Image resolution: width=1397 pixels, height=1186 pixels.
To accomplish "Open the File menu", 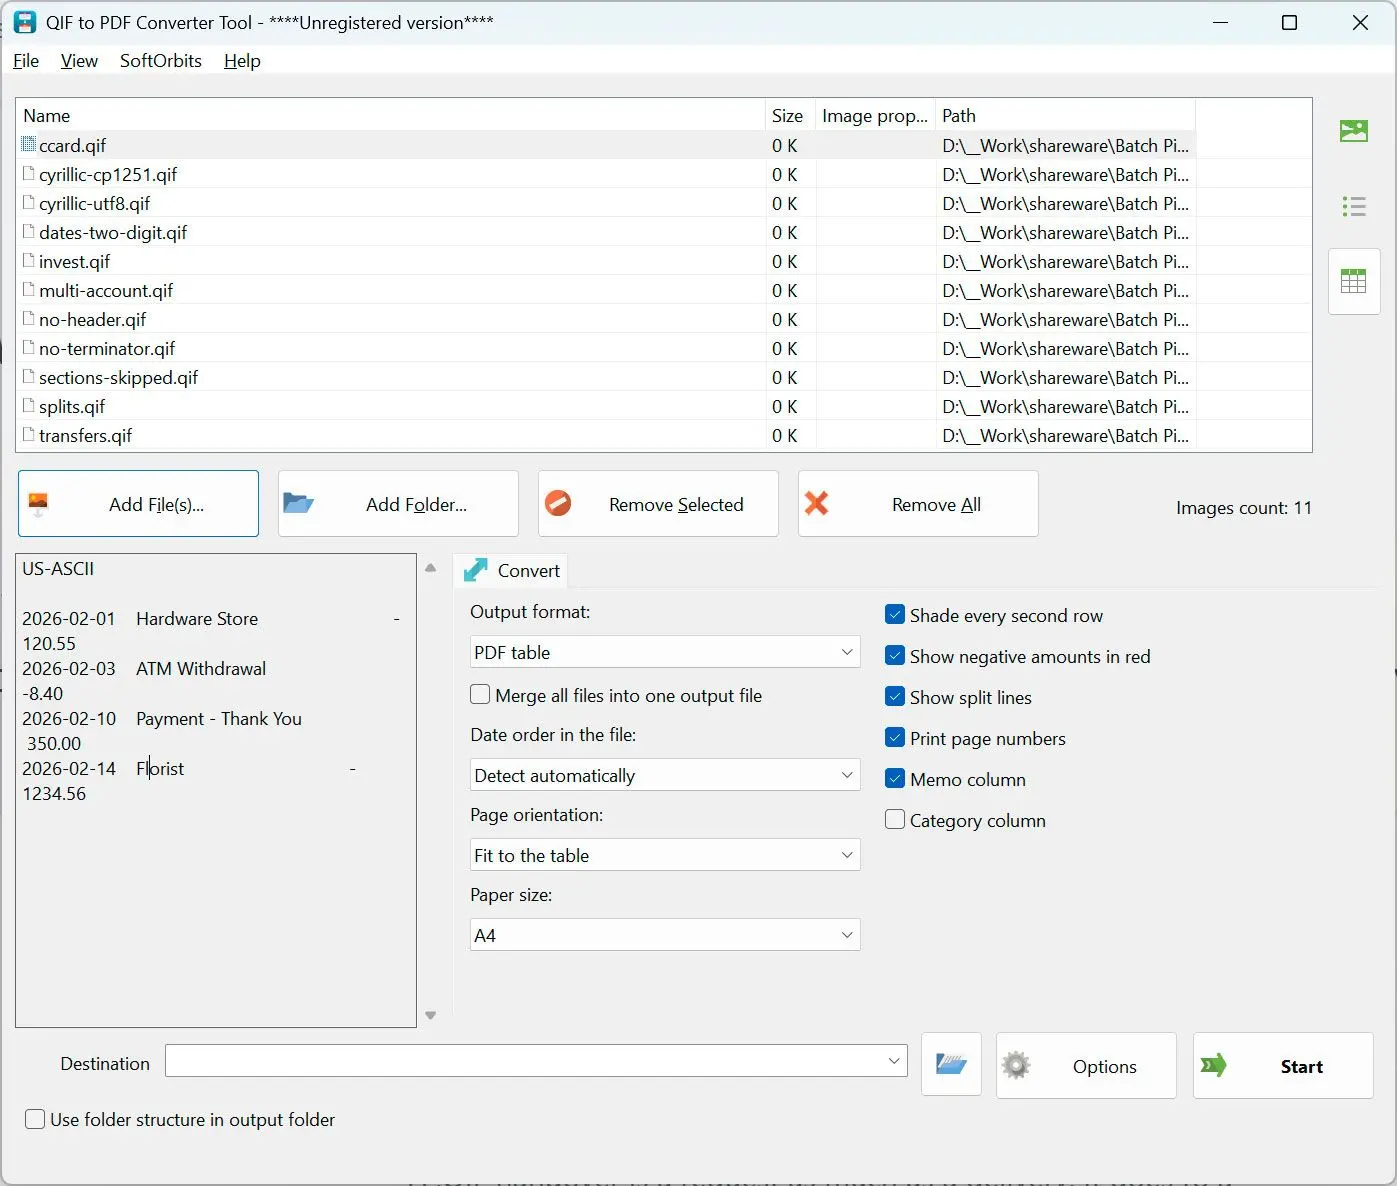I will coord(26,61).
